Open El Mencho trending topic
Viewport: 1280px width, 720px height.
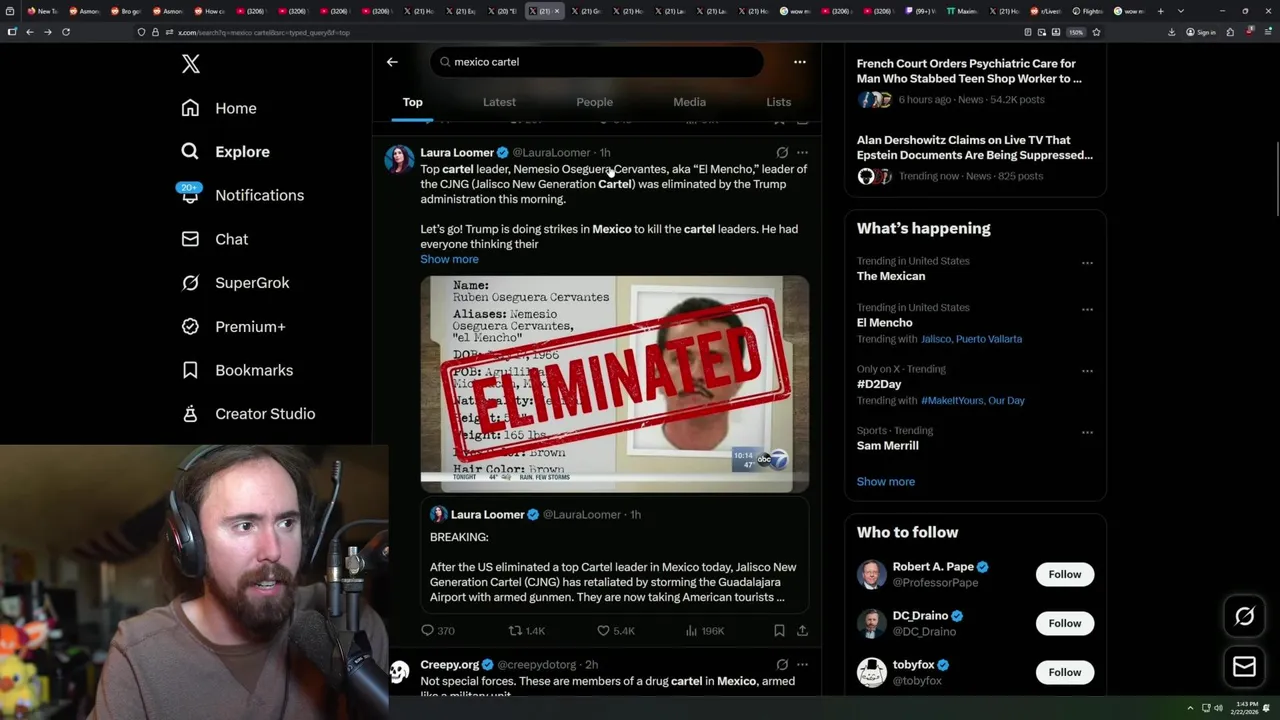884,323
